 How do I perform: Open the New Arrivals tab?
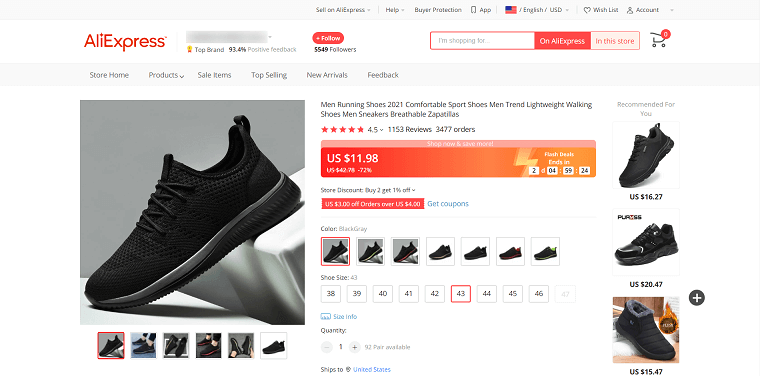(327, 75)
